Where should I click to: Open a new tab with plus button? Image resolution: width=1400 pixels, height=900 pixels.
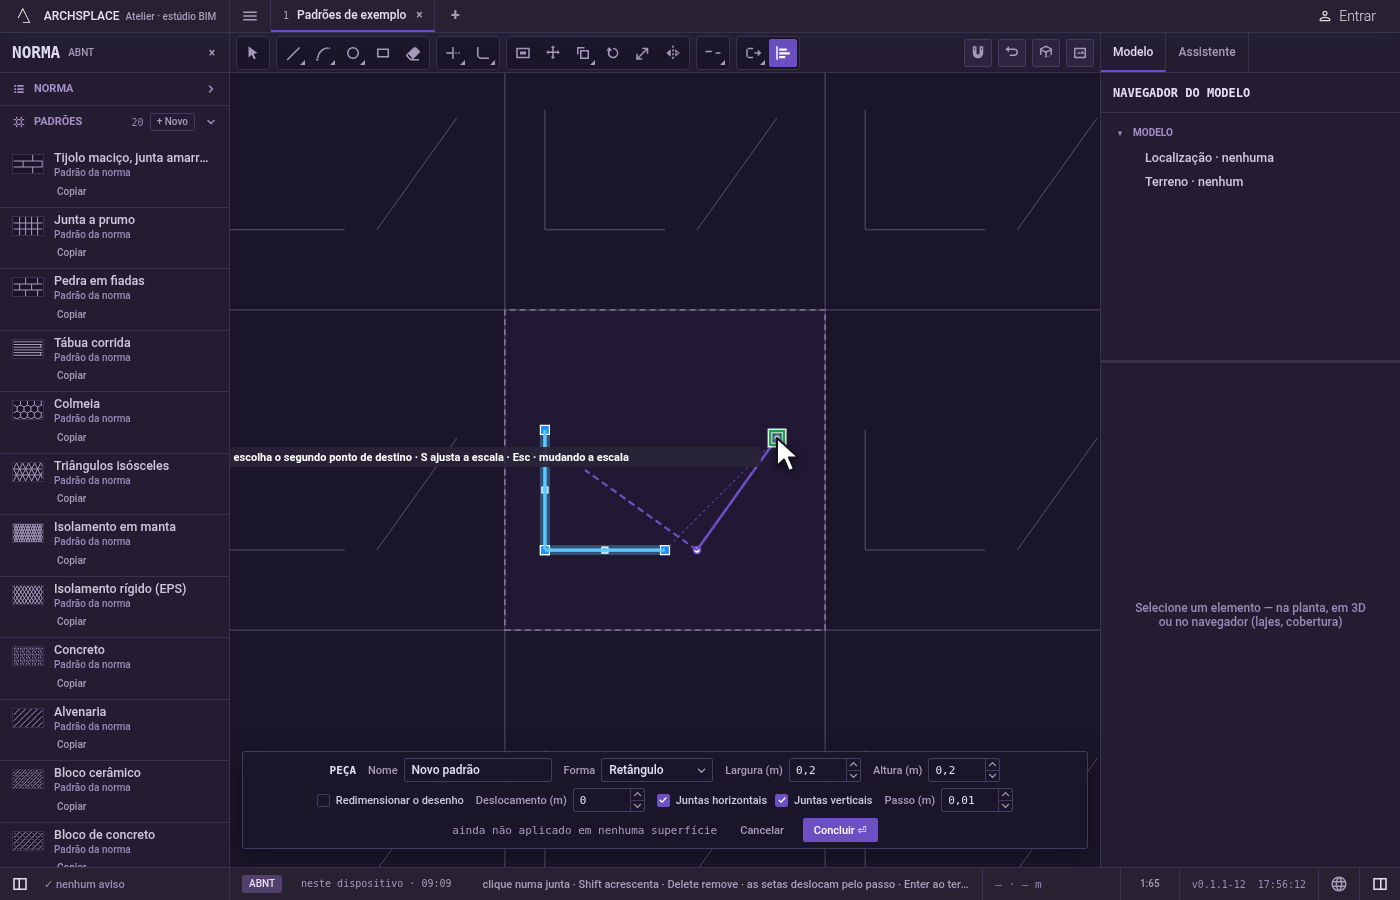click(455, 15)
